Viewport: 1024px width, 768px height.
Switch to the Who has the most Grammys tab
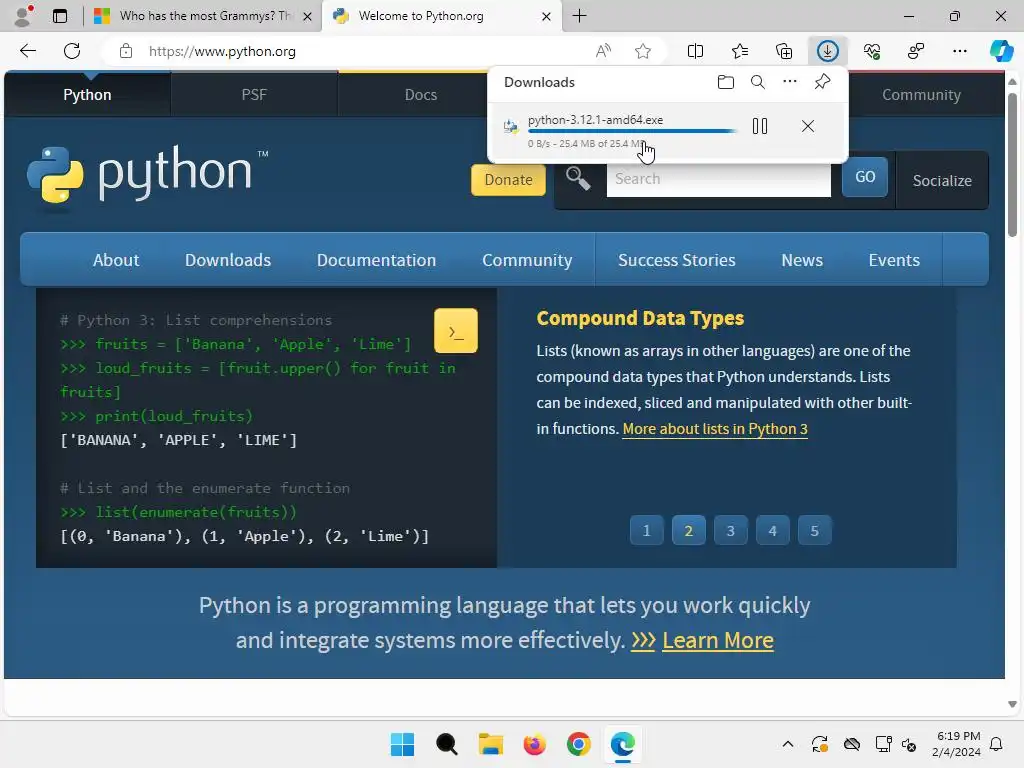(x=203, y=16)
